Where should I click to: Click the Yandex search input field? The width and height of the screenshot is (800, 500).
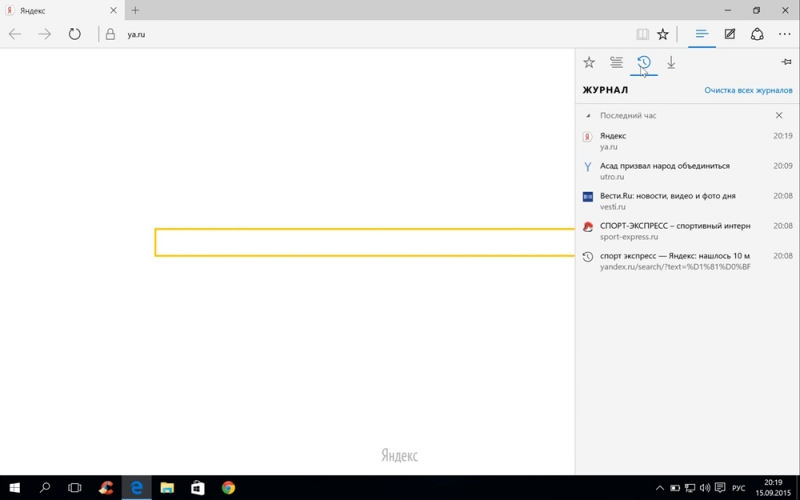pyautogui.click(x=365, y=242)
